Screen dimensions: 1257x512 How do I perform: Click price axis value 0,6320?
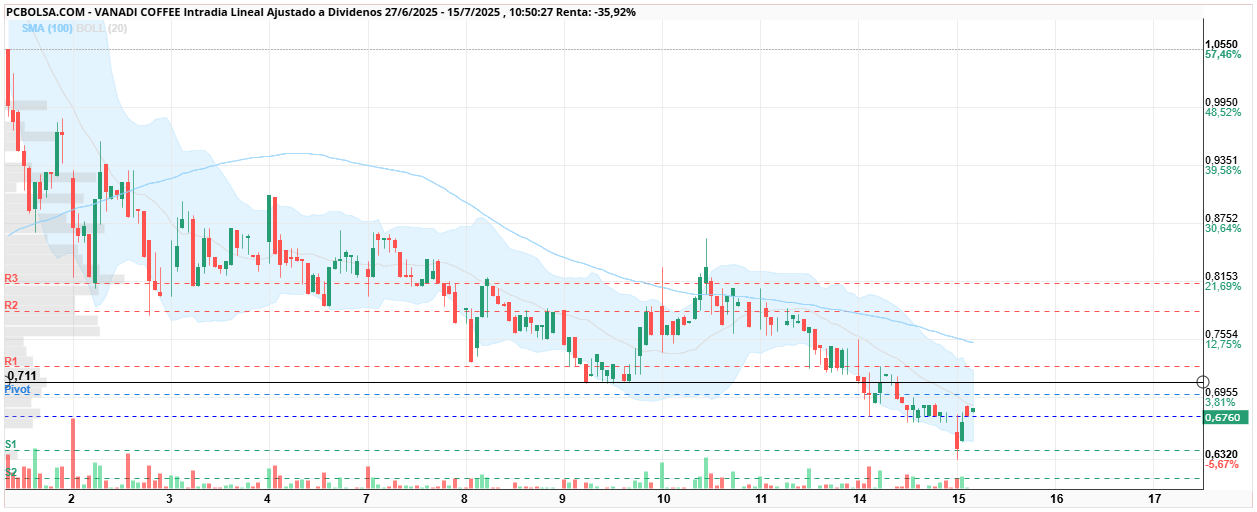[1223, 453]
